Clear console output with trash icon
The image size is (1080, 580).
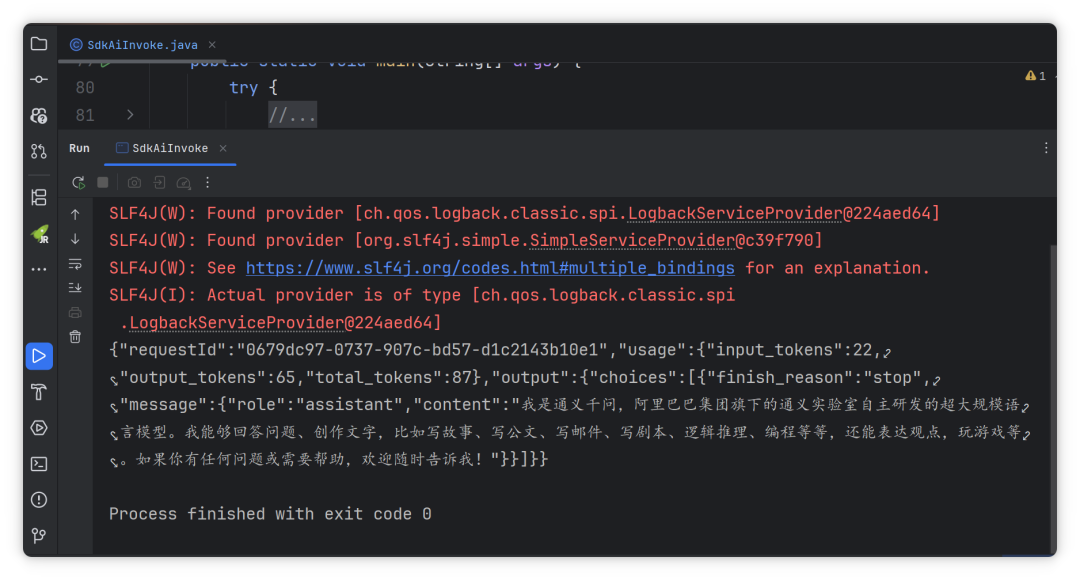coord(75,337)
